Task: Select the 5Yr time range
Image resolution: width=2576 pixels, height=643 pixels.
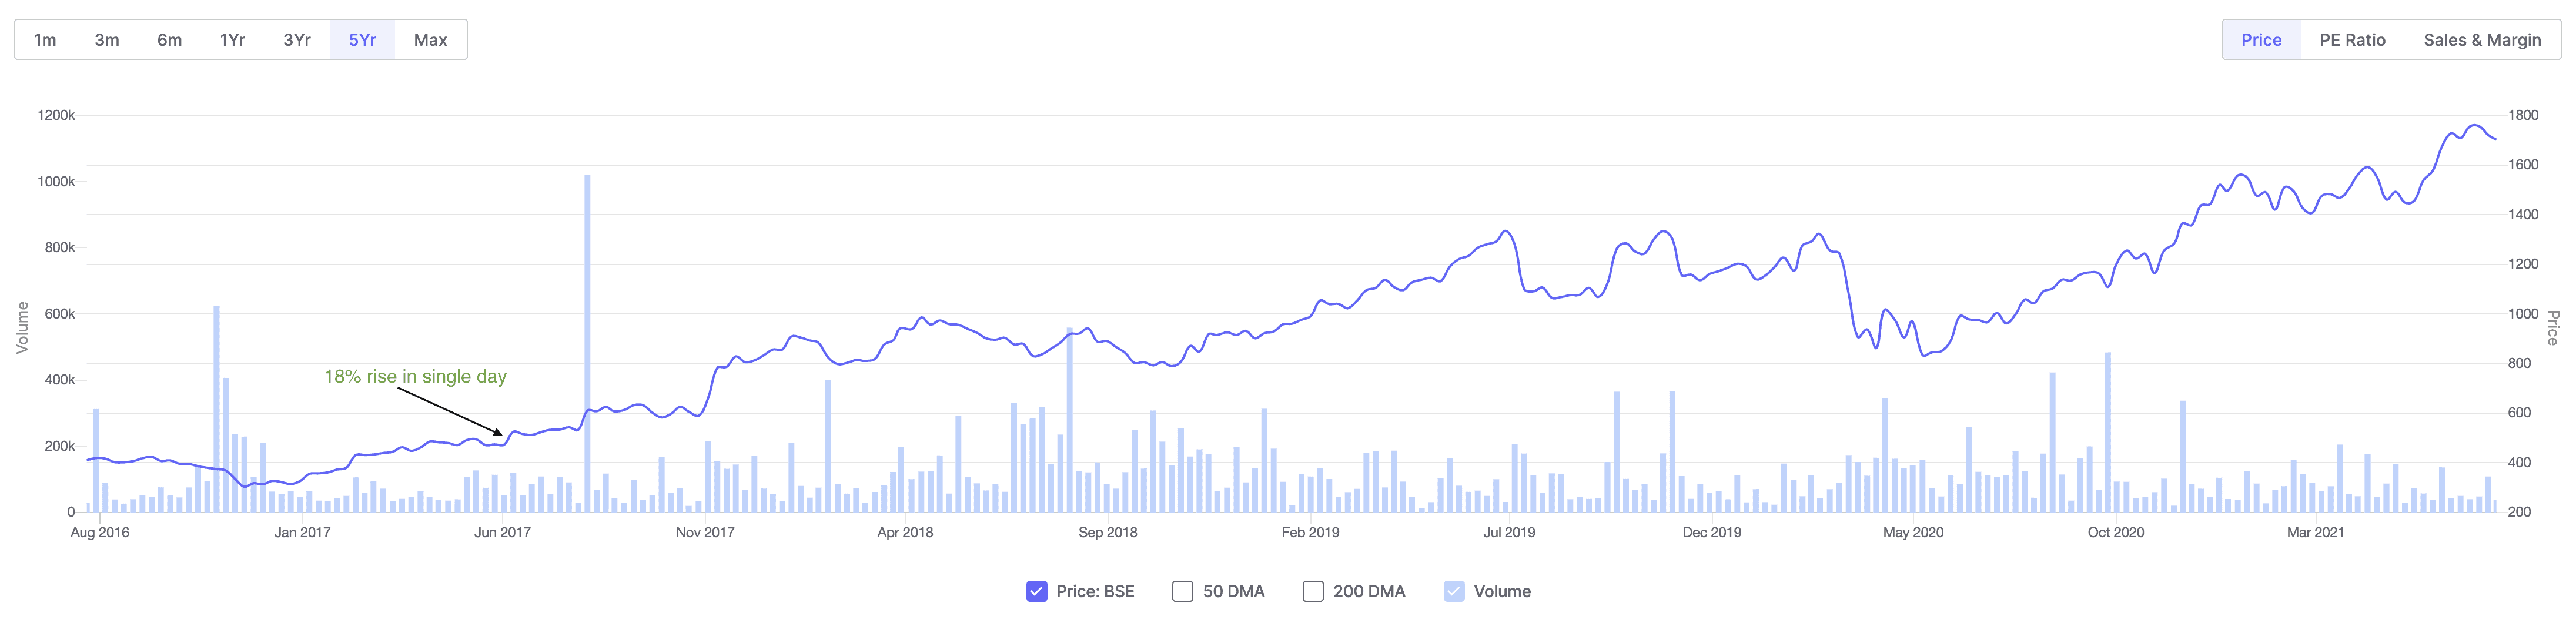Action: click(x=361, y=39)
